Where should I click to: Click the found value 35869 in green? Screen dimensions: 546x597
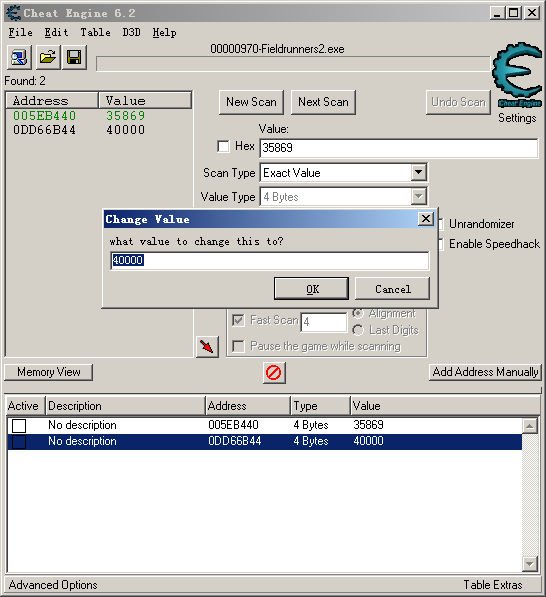point(126,115)
